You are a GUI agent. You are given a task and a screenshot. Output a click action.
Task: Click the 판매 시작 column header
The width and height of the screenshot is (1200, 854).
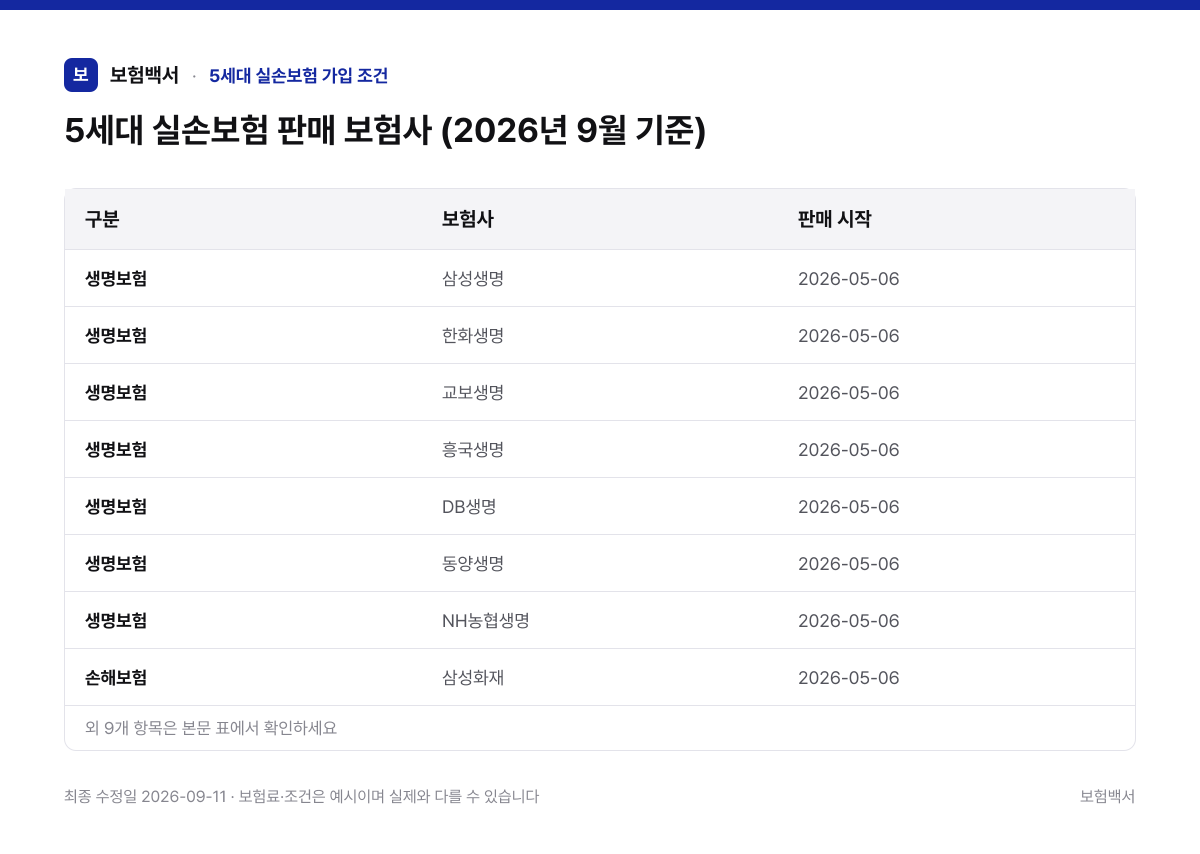click(x=834, y=219)
